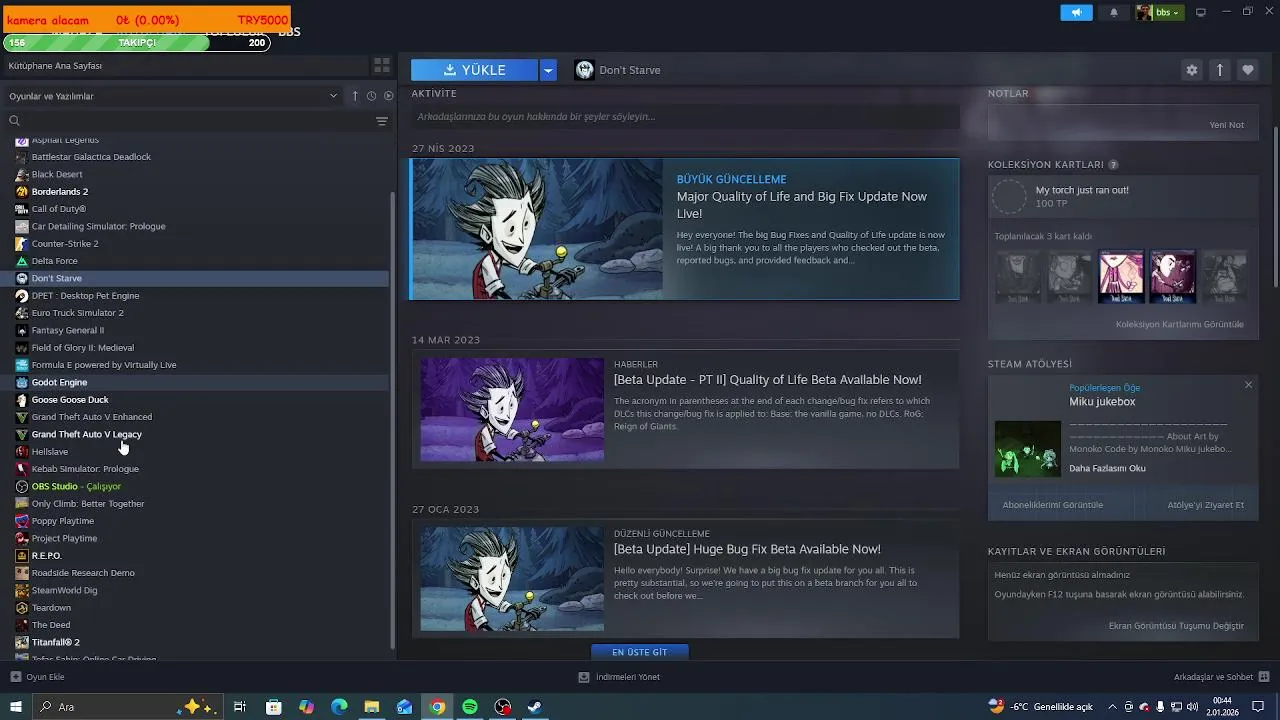Switch library to grid collections view

pos(382,66)
